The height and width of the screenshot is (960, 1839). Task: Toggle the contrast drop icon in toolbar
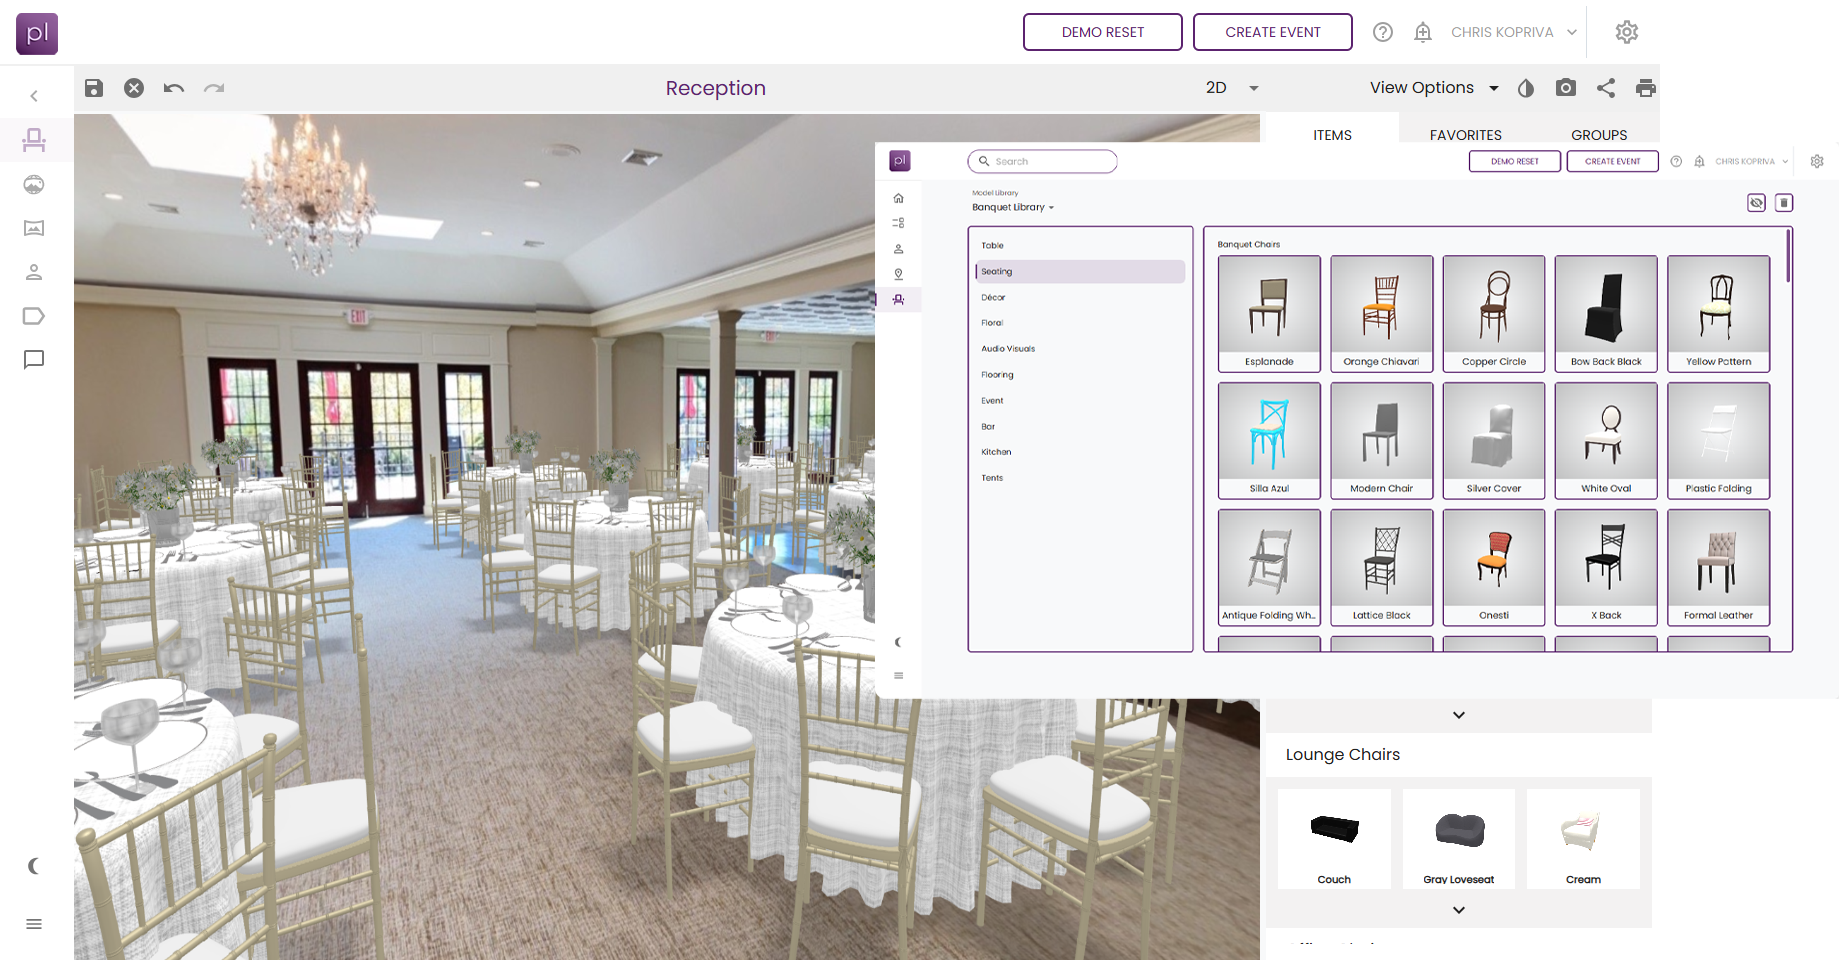point(1526,88)
